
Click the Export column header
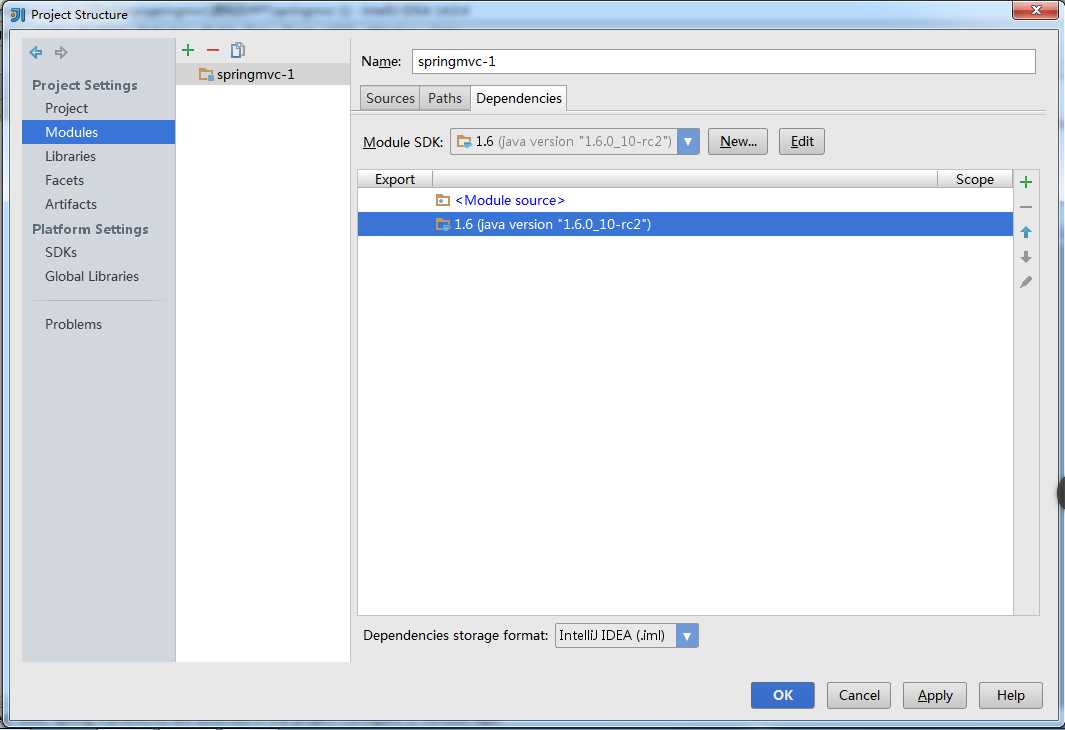(x=395, y=179)
